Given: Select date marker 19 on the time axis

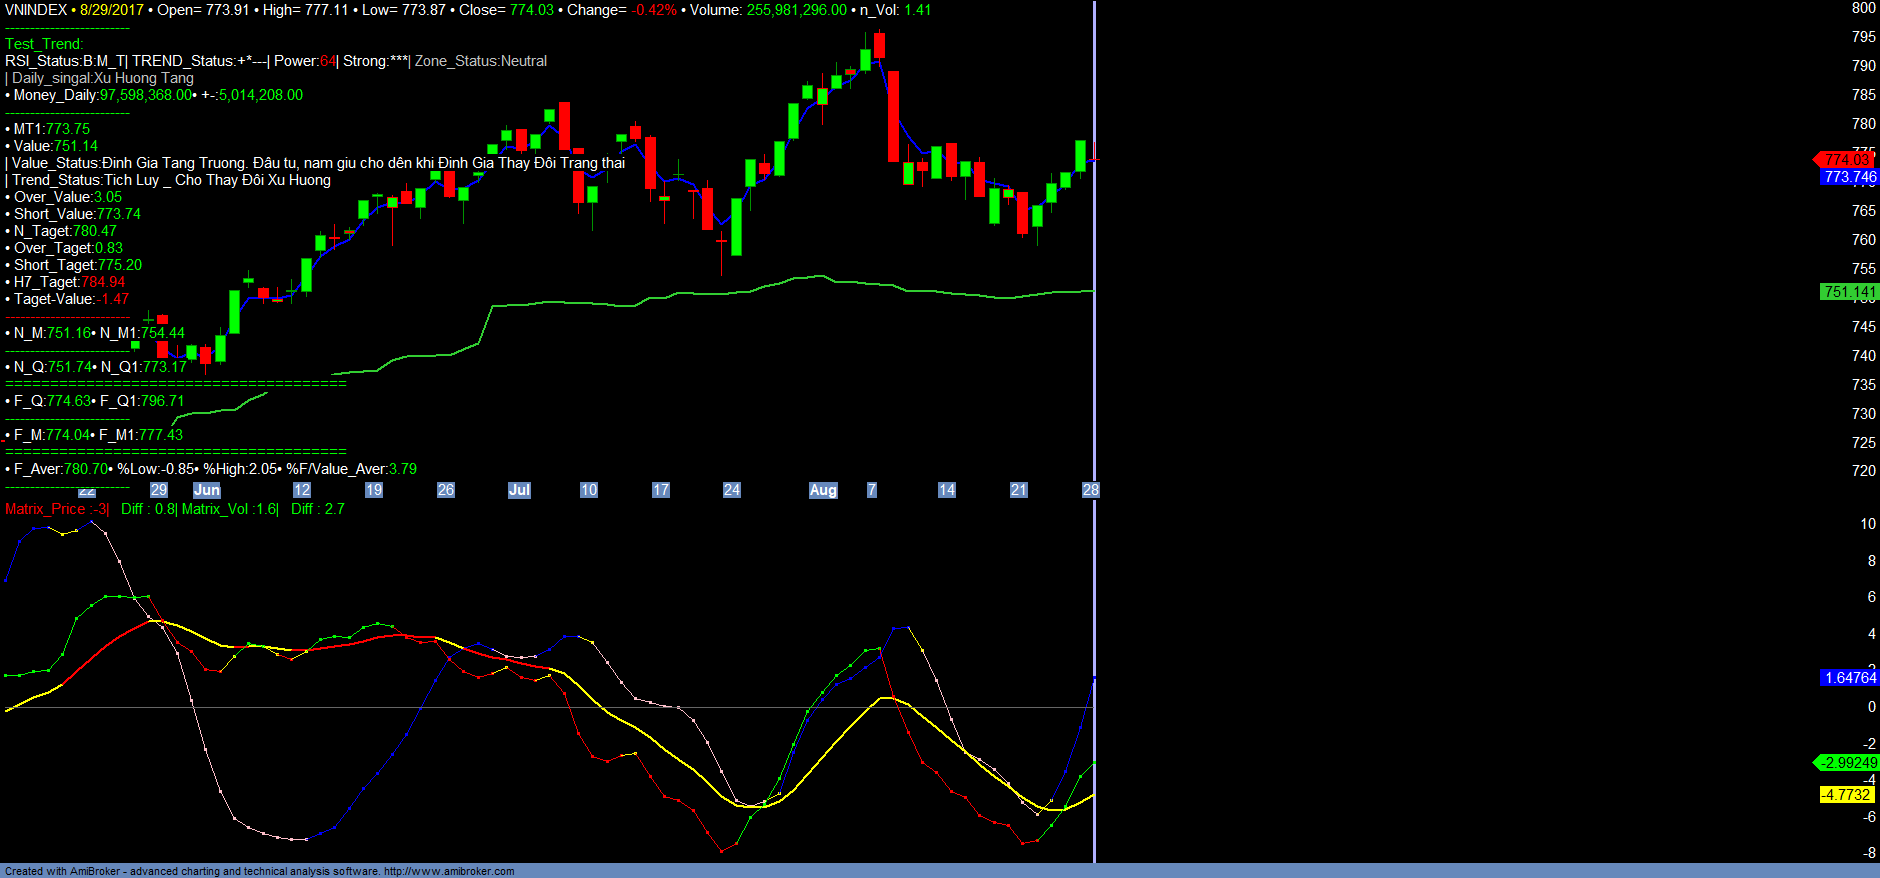Looking at the screenshot, I should pyautogui.click(x=374, y=490).
